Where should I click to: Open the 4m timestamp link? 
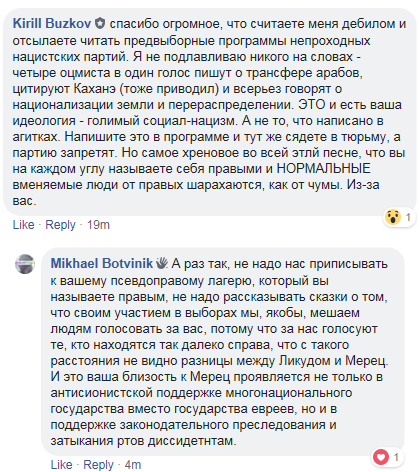[x=133, y=464]
